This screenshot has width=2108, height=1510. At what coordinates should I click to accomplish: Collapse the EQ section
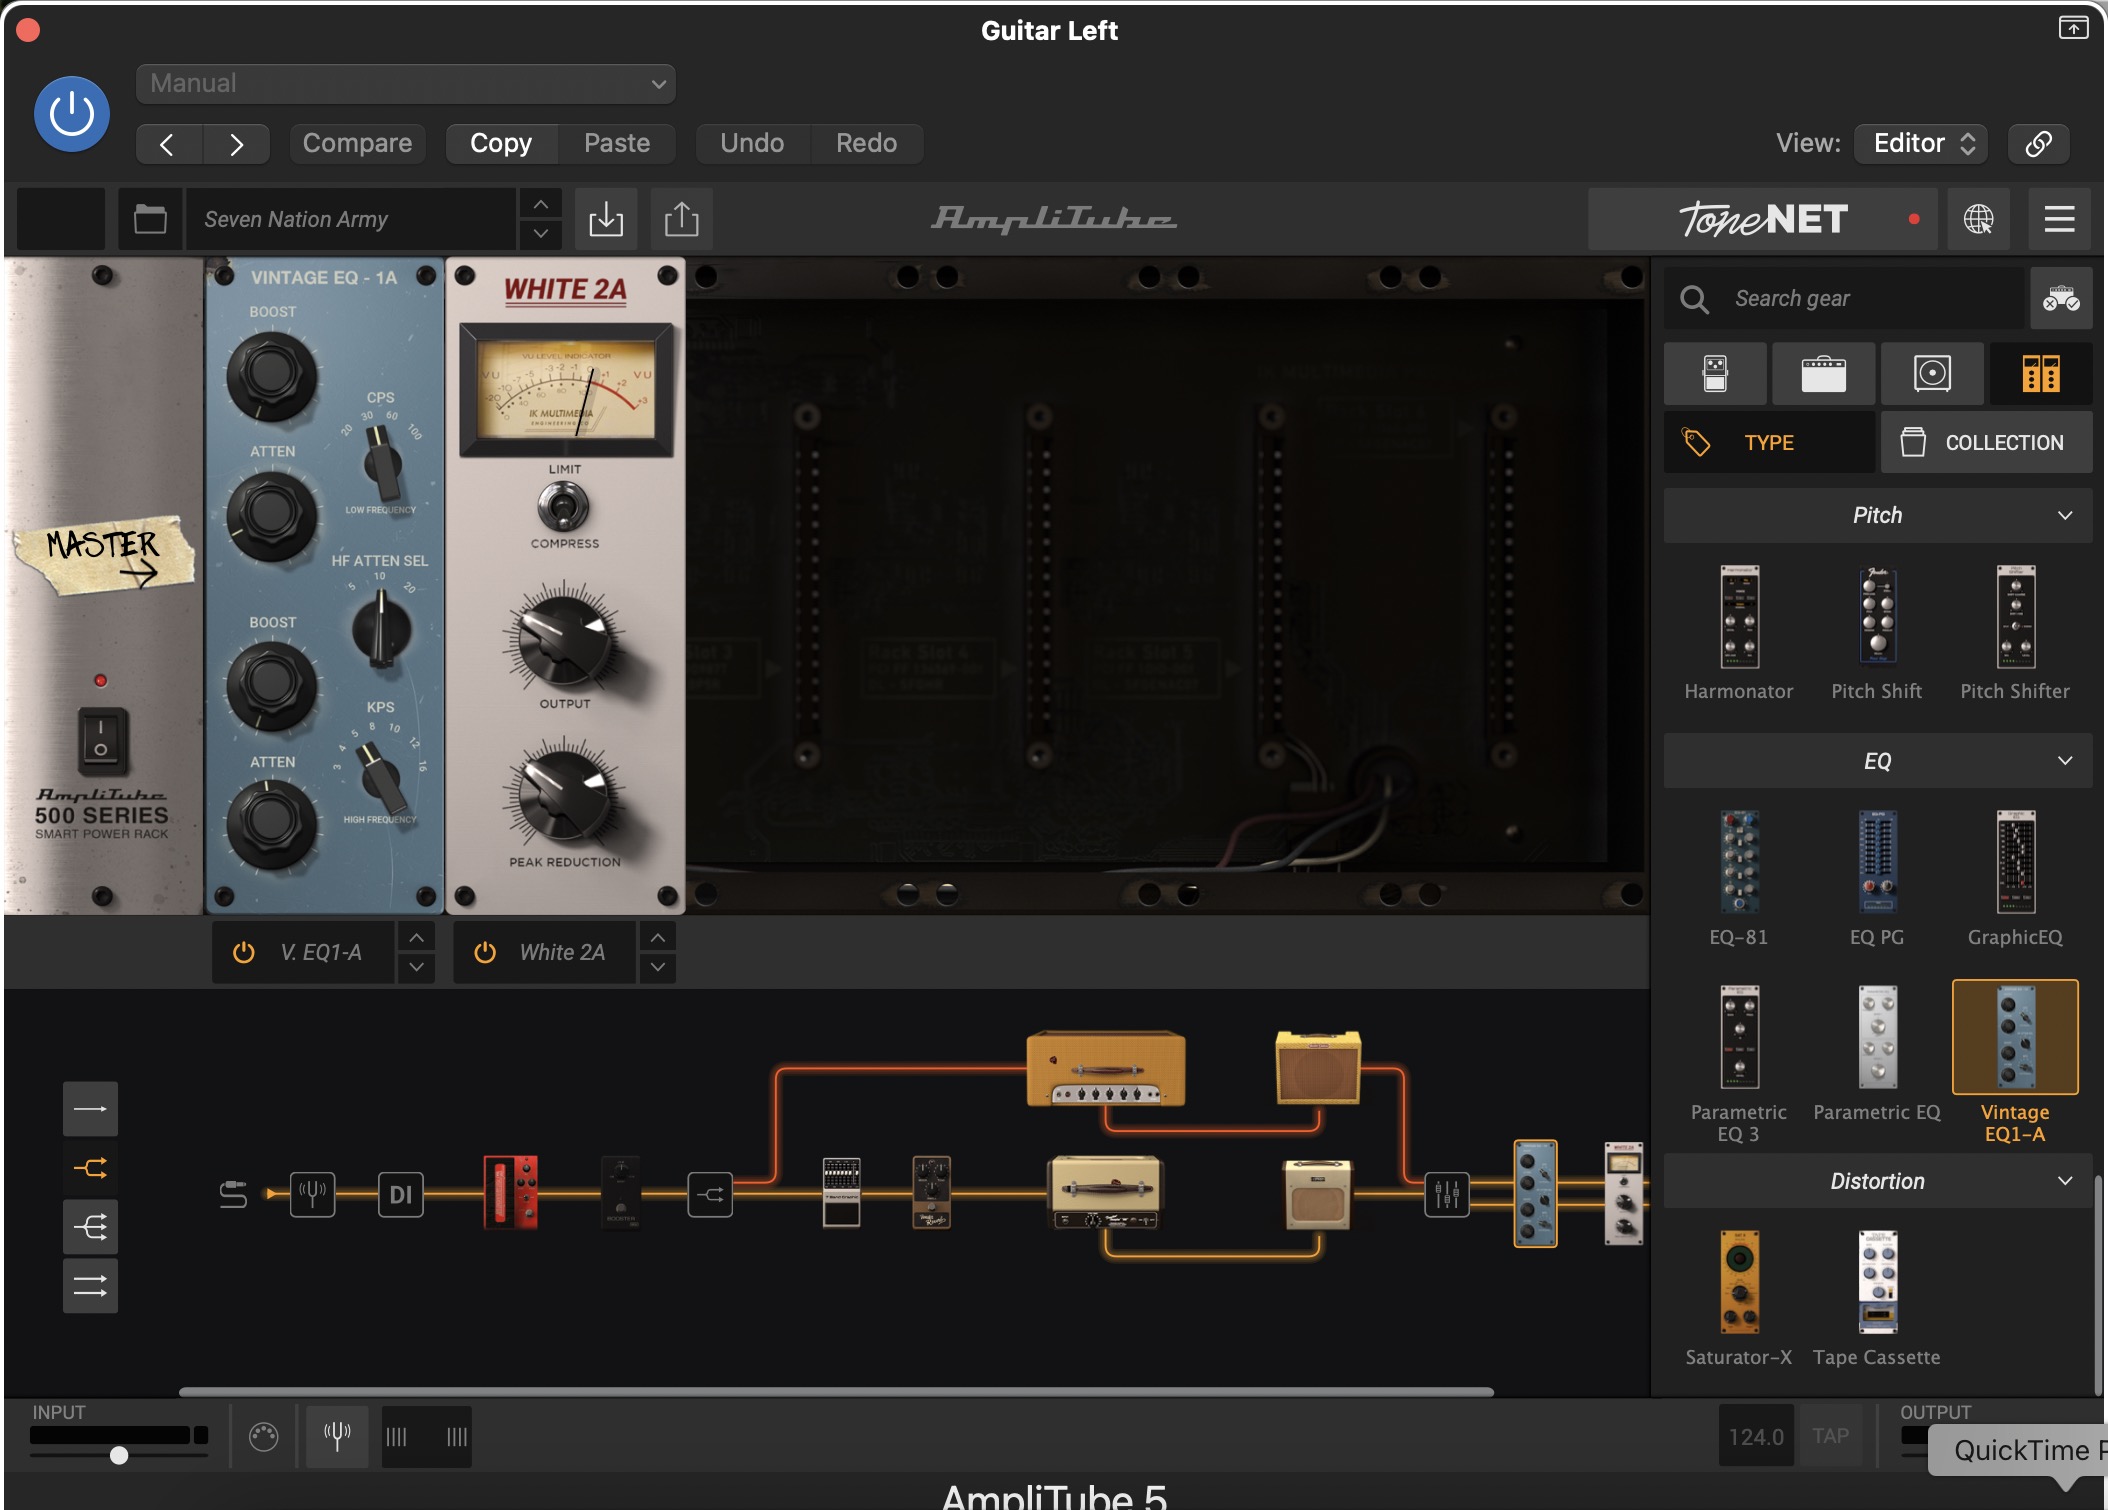click(x=1878, y=762)
